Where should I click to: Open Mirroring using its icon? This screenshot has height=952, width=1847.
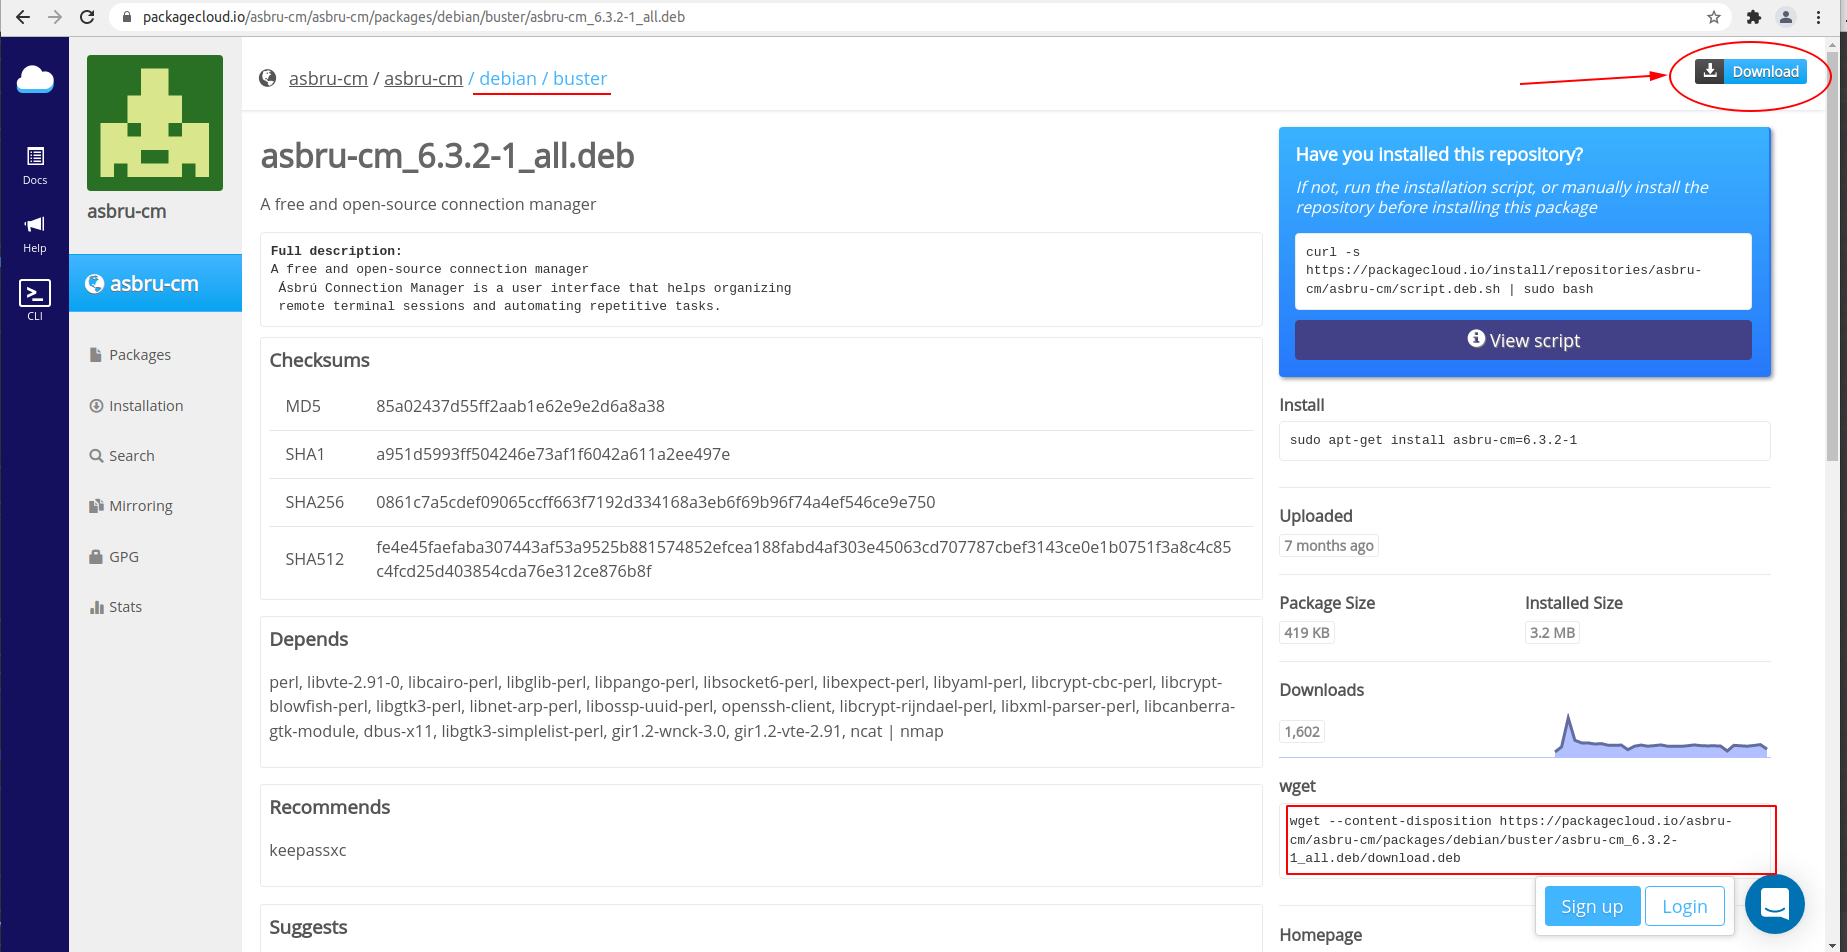[x=94, y=505]
